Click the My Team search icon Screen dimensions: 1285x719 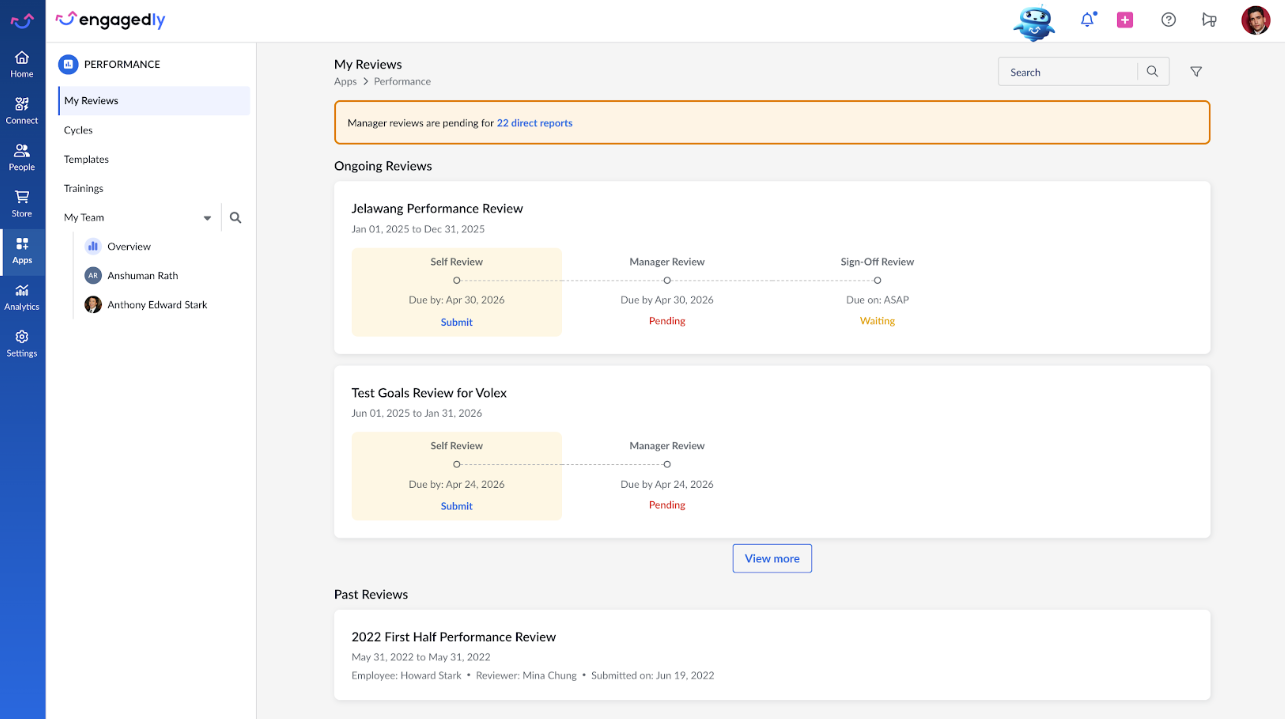pos(236,217)
